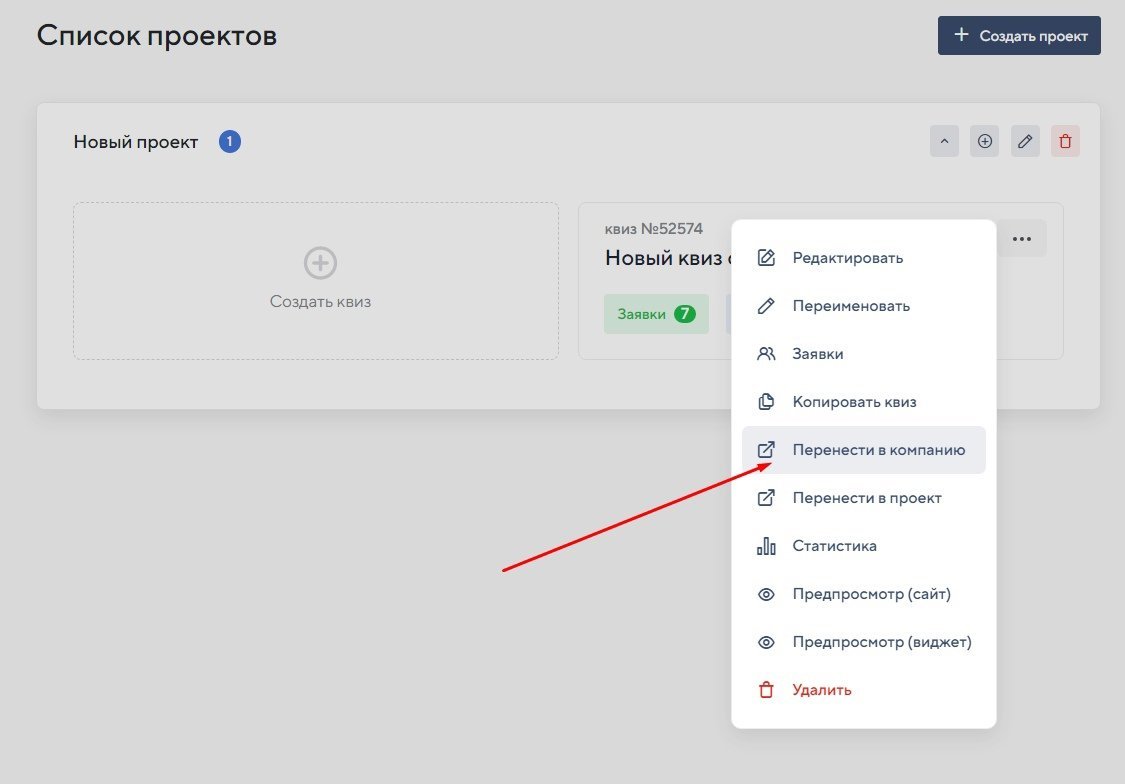1125x784 pixels.
Task: Click the plus icon in project header
Action: click(985, 141)
